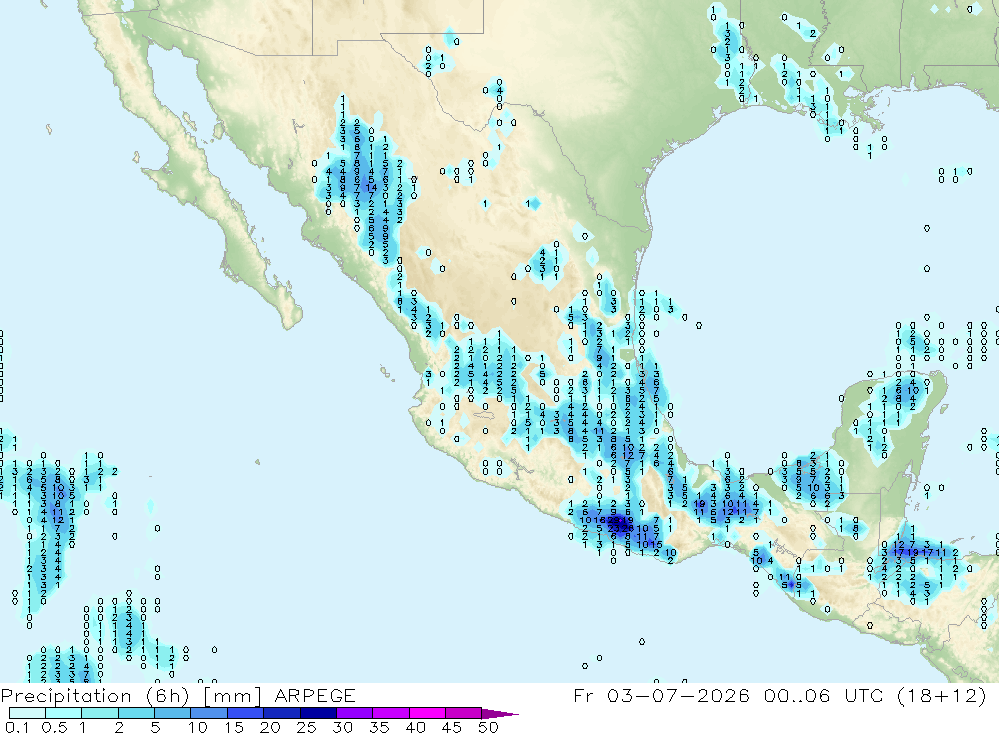This screenshot has height=733, width=1000.
Task: Click the 0.1–0.5 mm legend color swatch
Action: pos(27,713)
